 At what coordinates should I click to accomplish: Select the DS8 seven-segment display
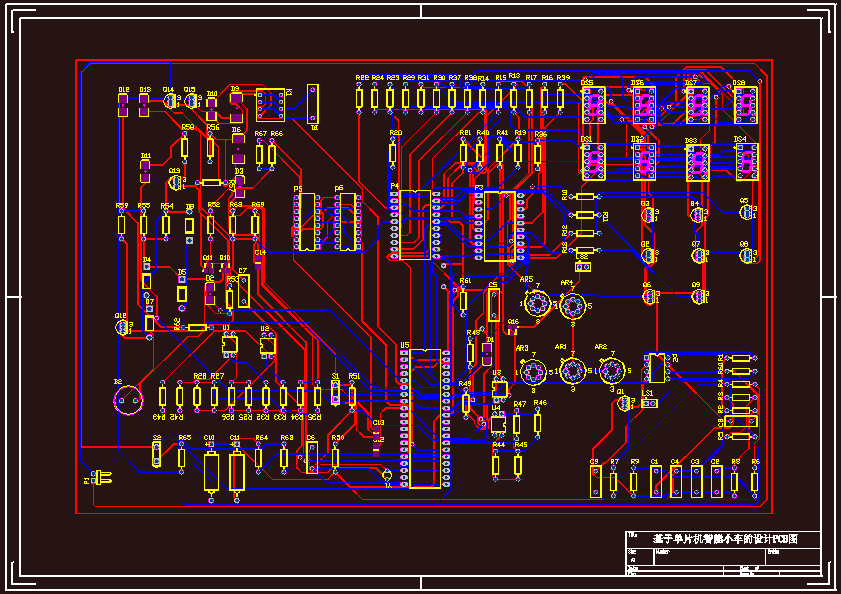746,105
